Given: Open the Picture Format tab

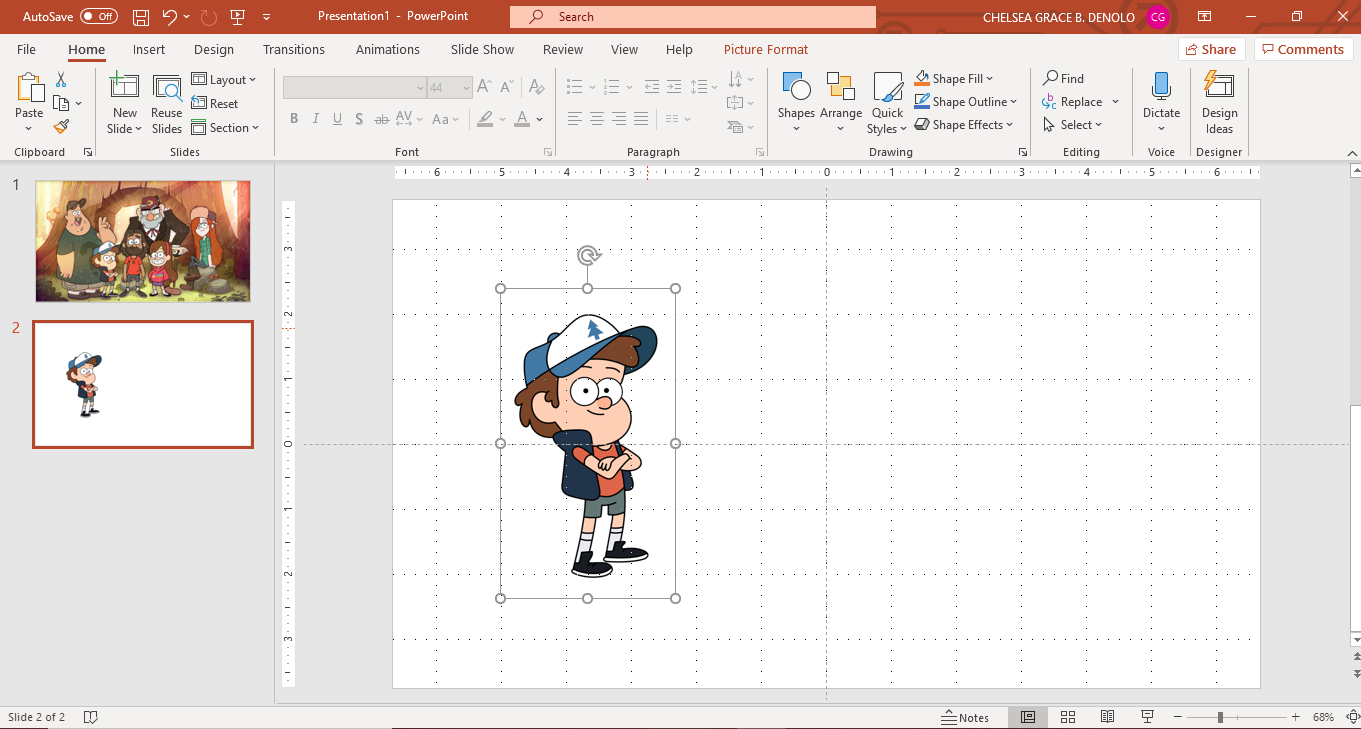Looking at the screenshot, I should pos(766,49).
